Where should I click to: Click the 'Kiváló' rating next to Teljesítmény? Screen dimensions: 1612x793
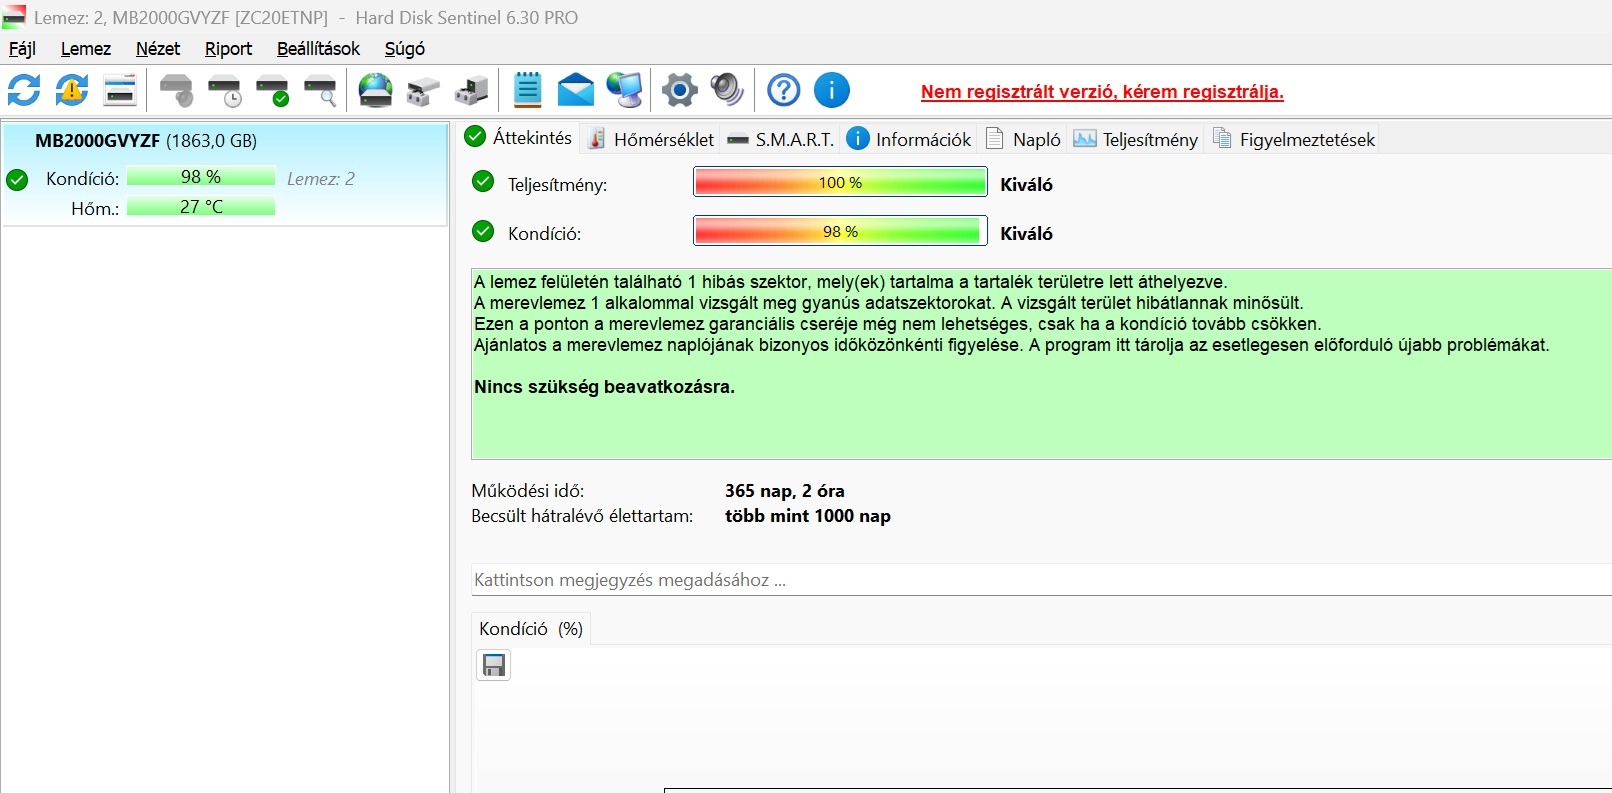click(1026, 184)
